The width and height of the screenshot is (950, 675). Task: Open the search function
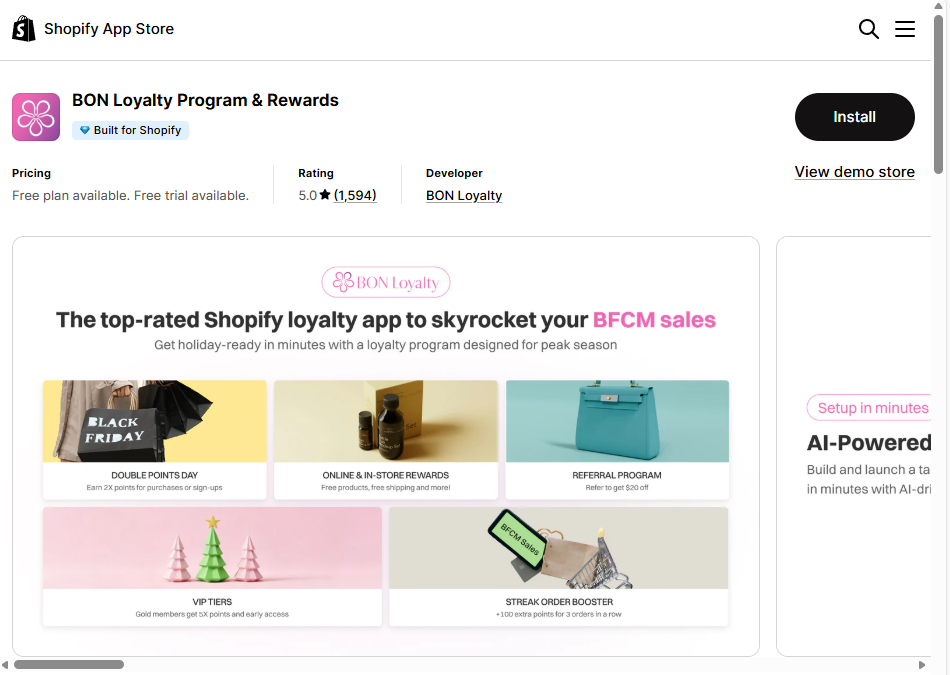tap(868, 29)
